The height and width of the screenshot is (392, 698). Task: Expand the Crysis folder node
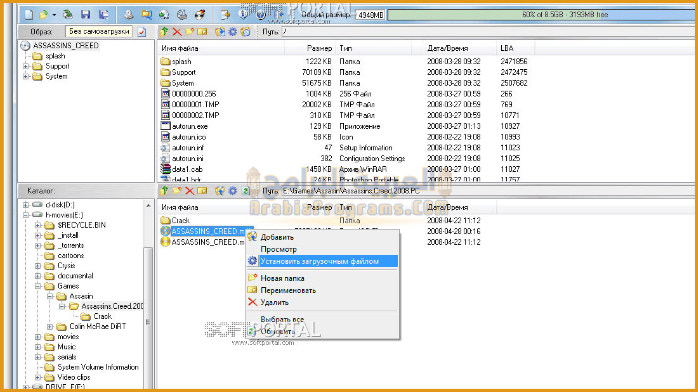pyautogui.click(x=38, y=266)
